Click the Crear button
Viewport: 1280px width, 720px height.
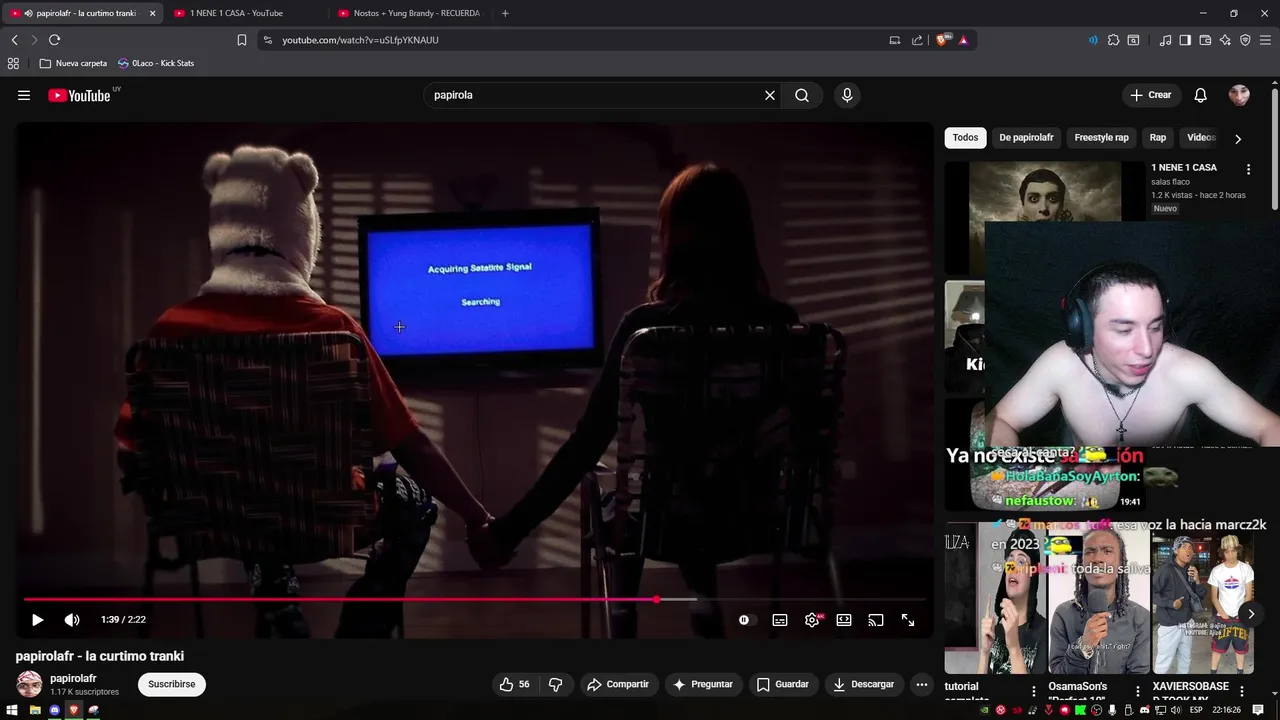pyautogui.click(x=1150, y=95)
